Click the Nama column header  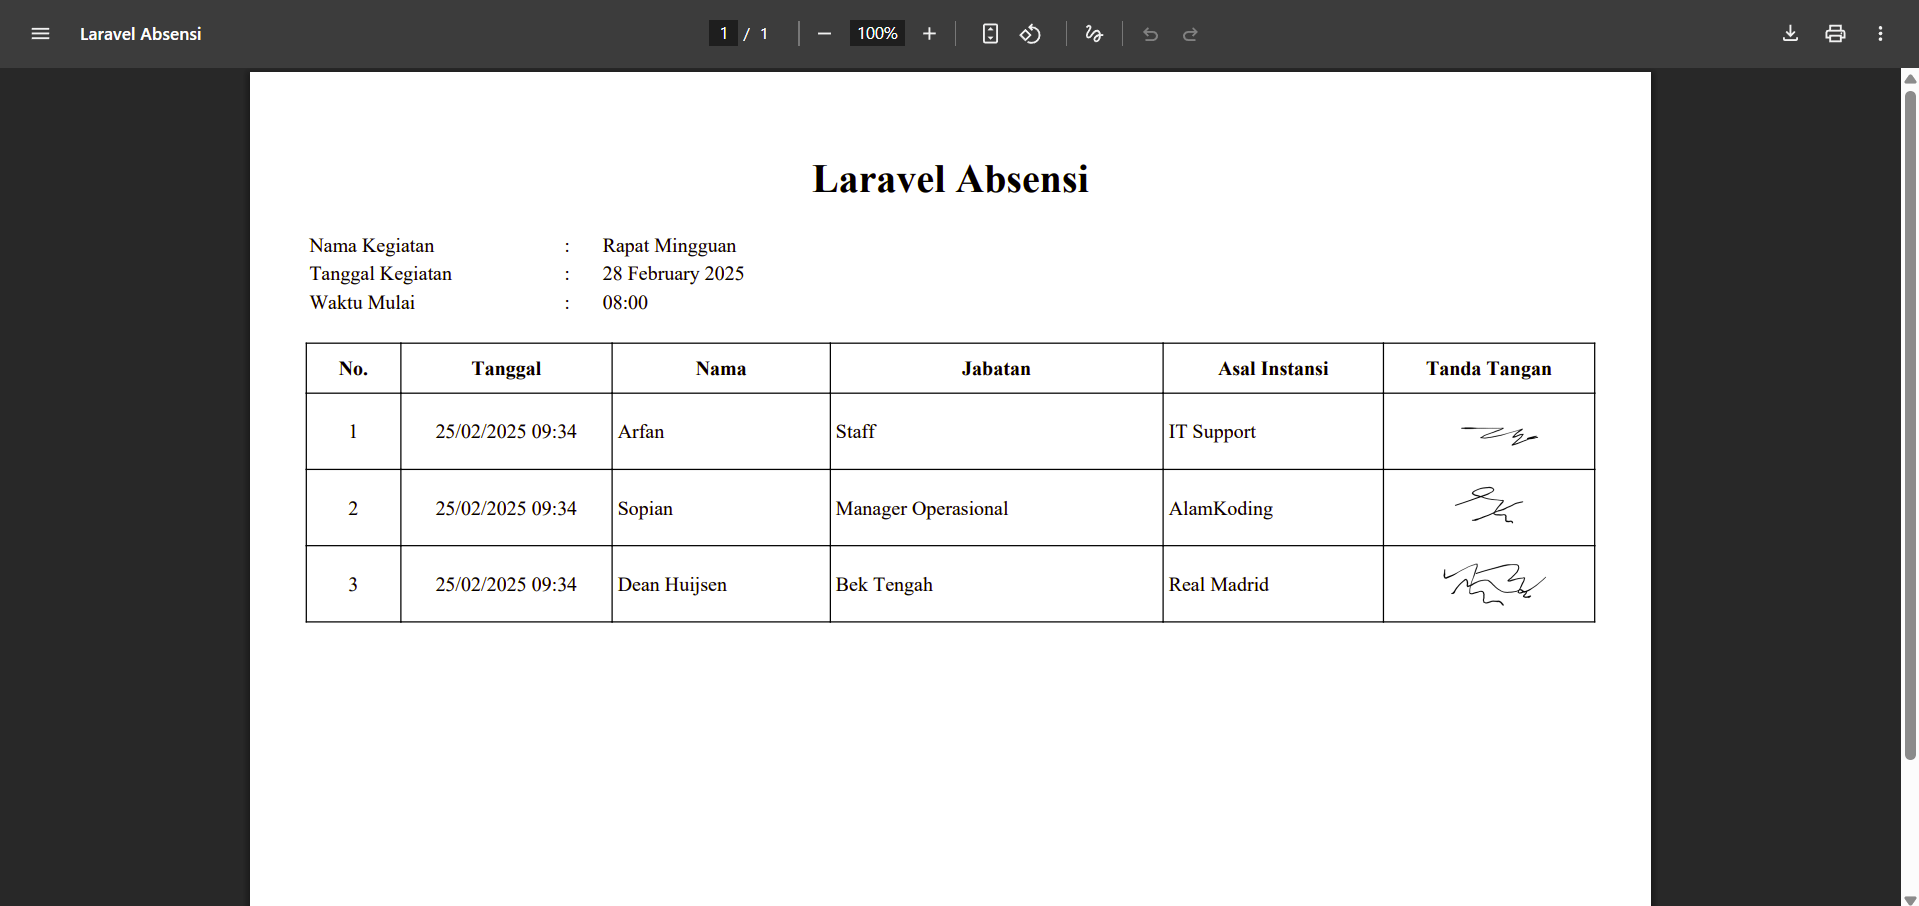coord(721,369)
